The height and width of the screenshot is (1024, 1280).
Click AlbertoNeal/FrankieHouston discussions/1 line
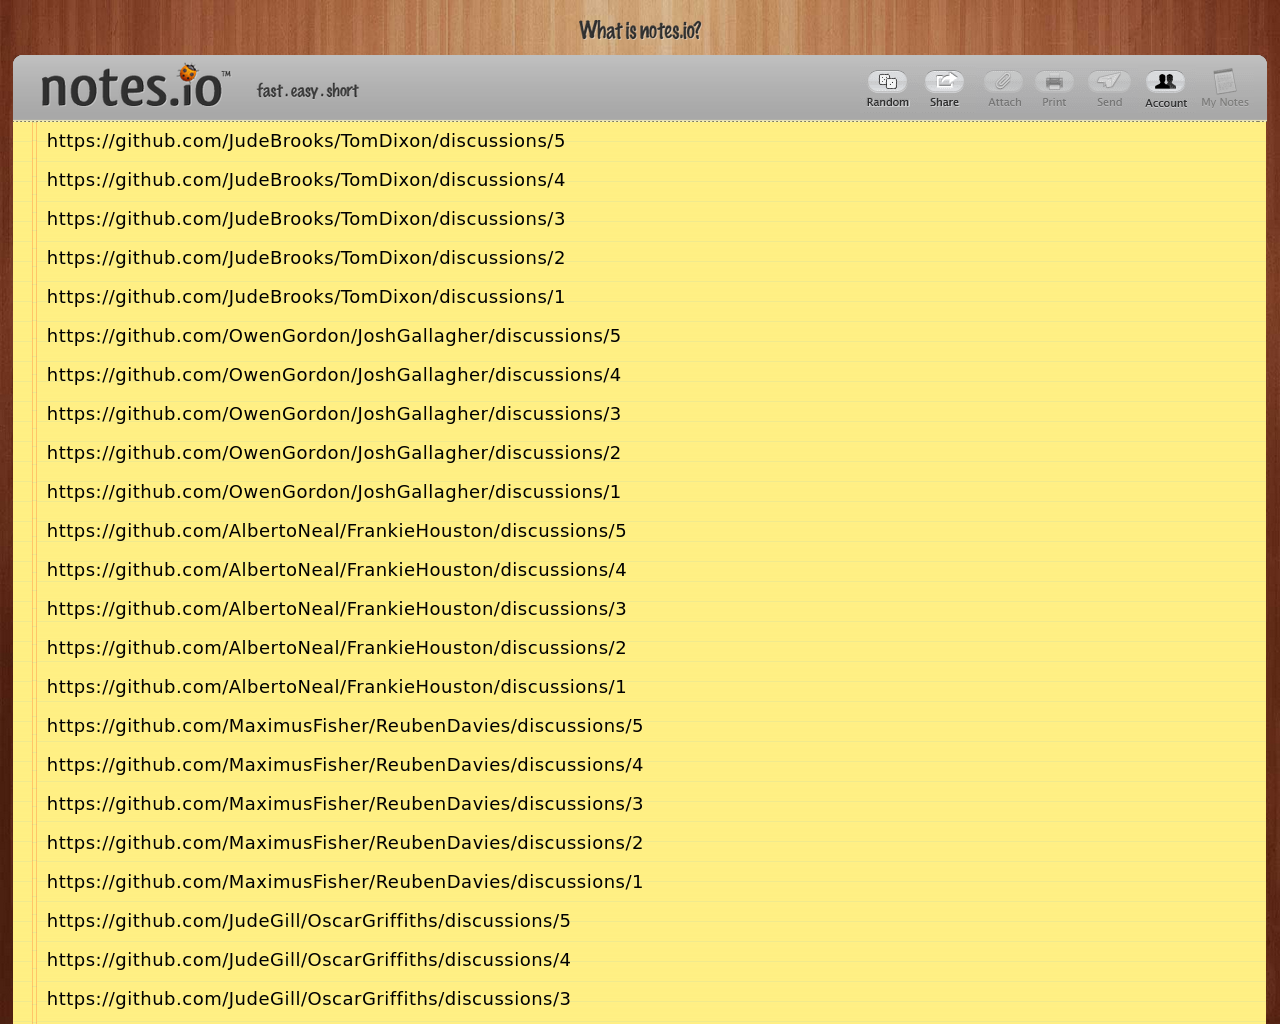337,687
